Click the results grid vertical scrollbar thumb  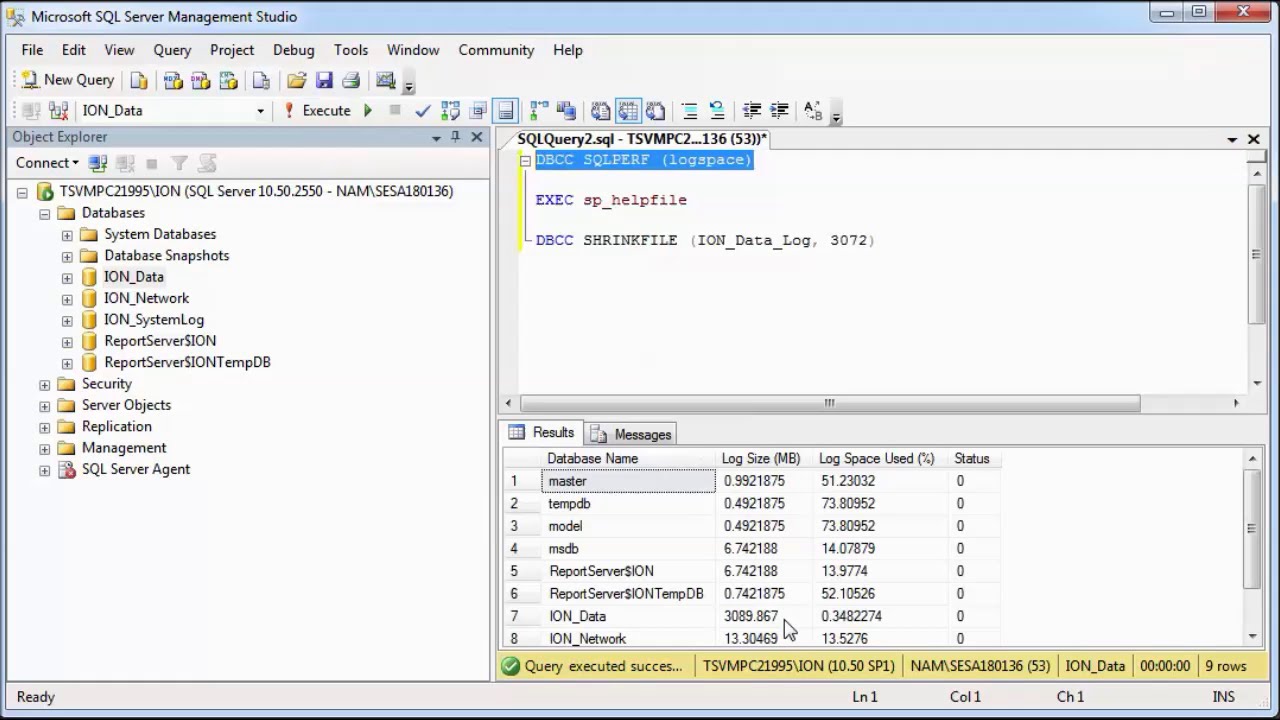pos(1253,528)
